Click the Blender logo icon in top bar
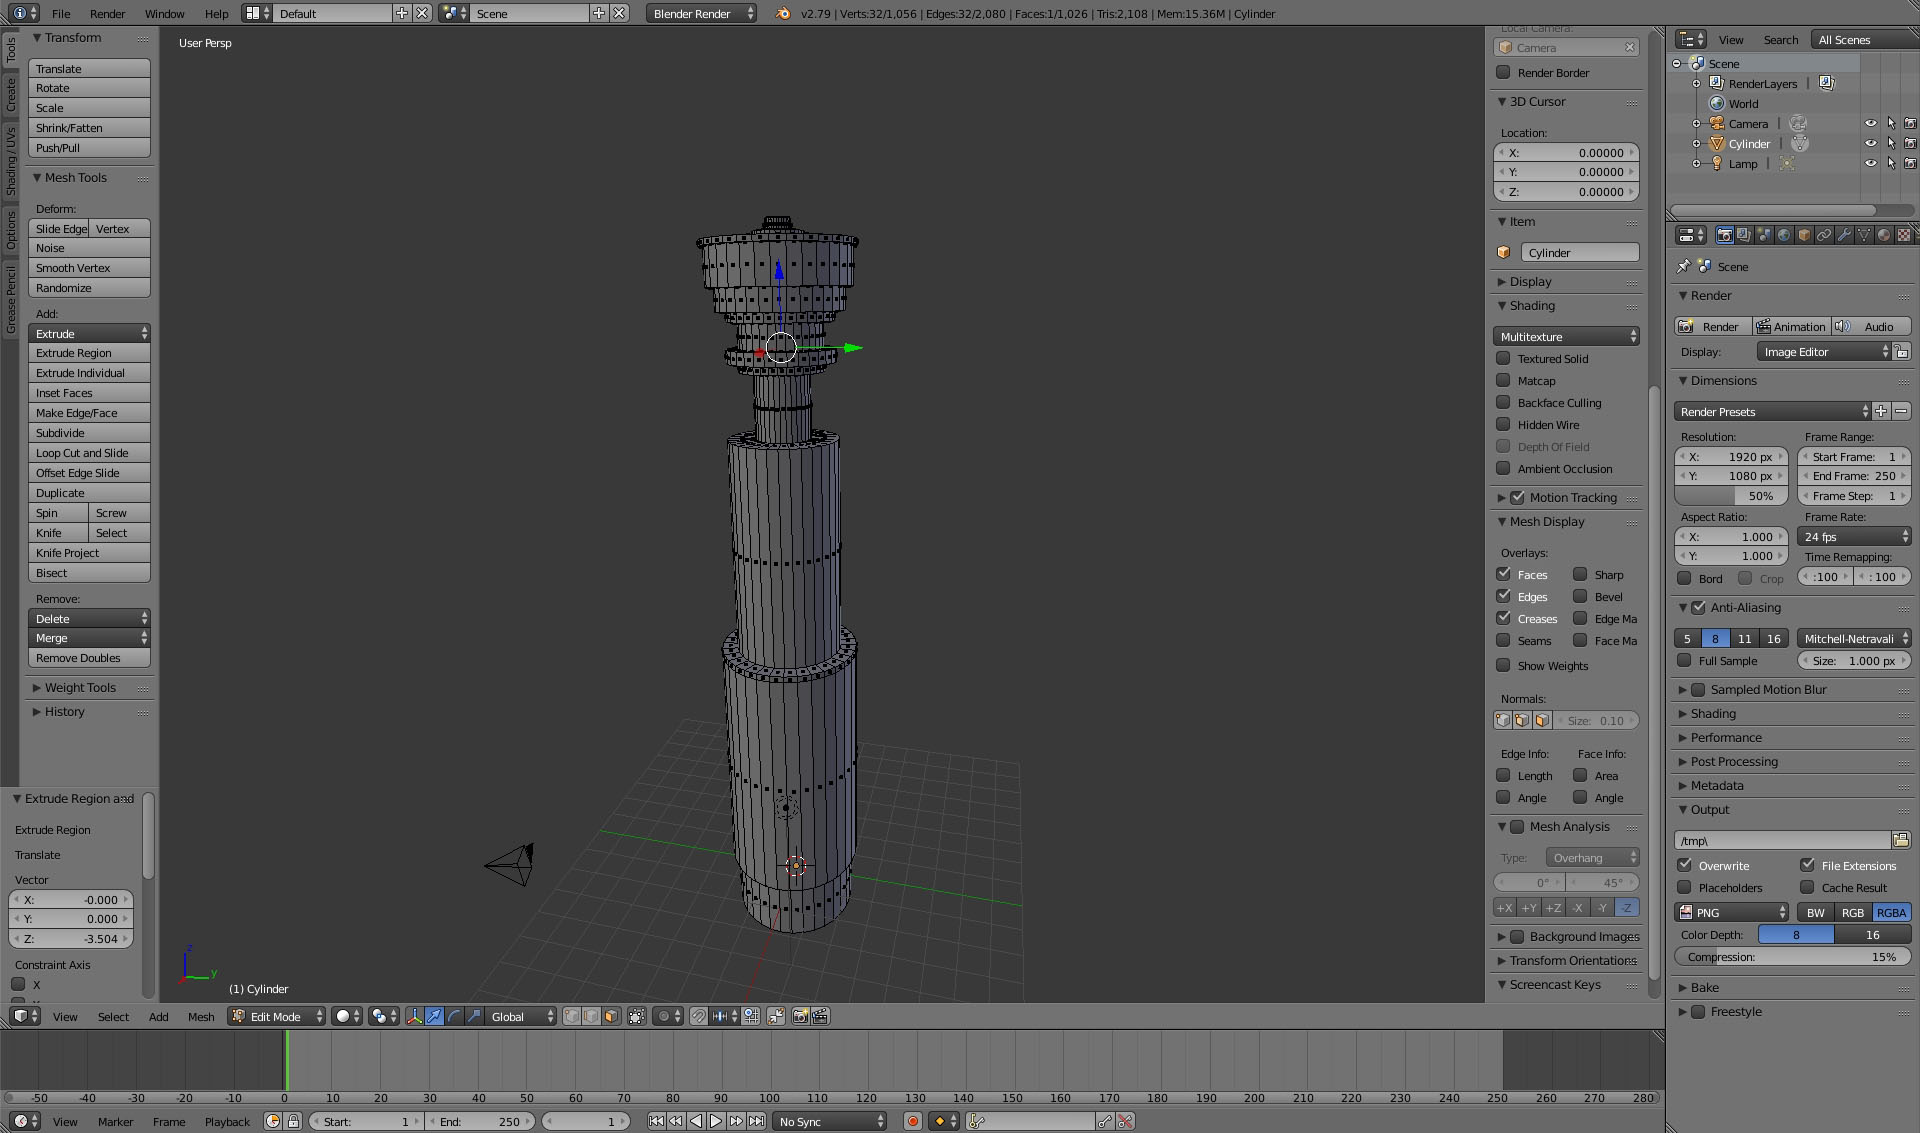 click(x=784, y=13)
